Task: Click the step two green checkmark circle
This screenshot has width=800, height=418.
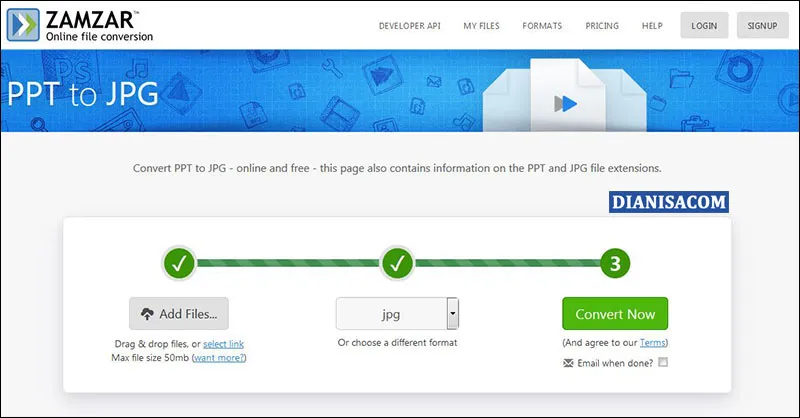Action: [397, 264]
